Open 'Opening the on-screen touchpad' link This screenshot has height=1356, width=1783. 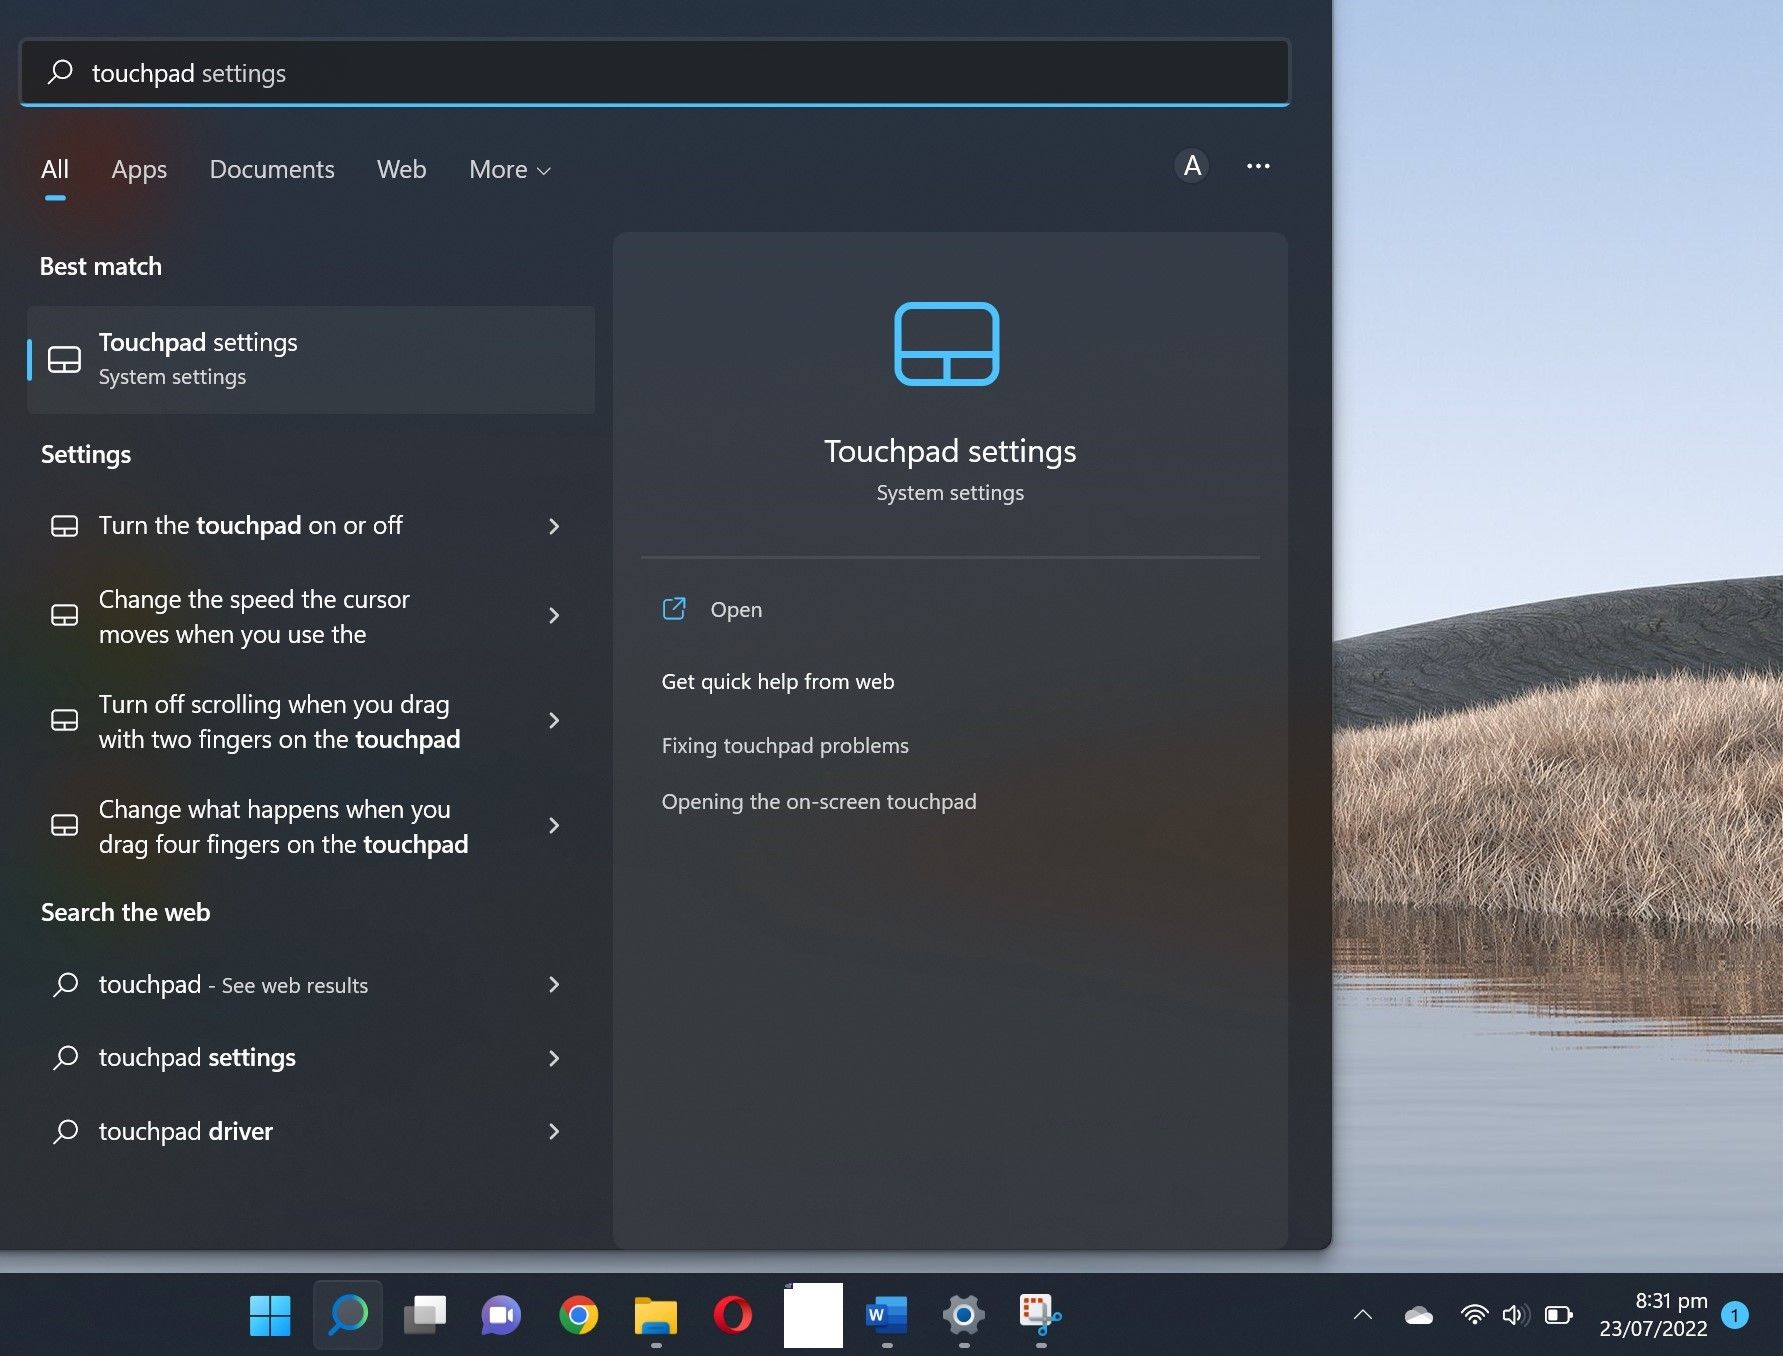819,801
